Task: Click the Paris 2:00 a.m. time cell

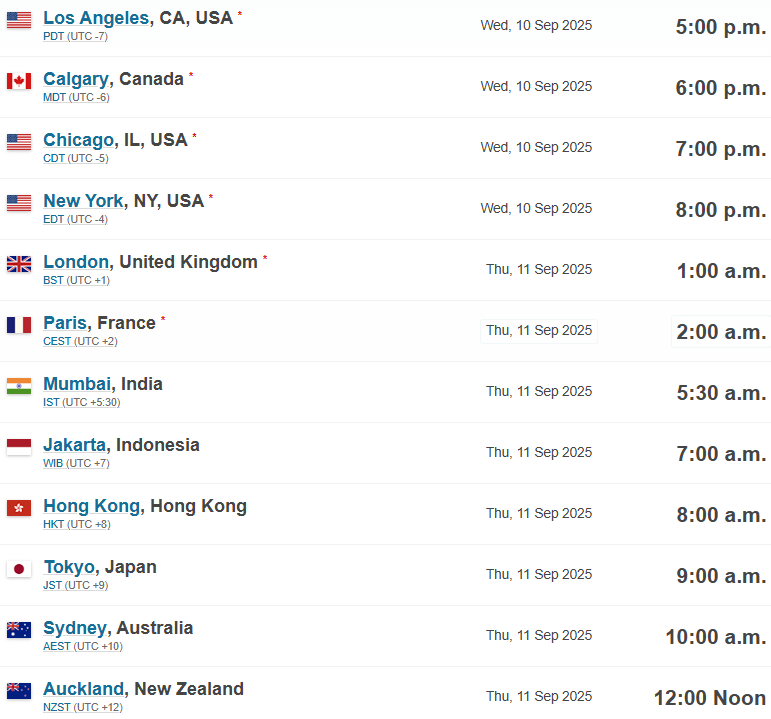Action: pos(721,331)
